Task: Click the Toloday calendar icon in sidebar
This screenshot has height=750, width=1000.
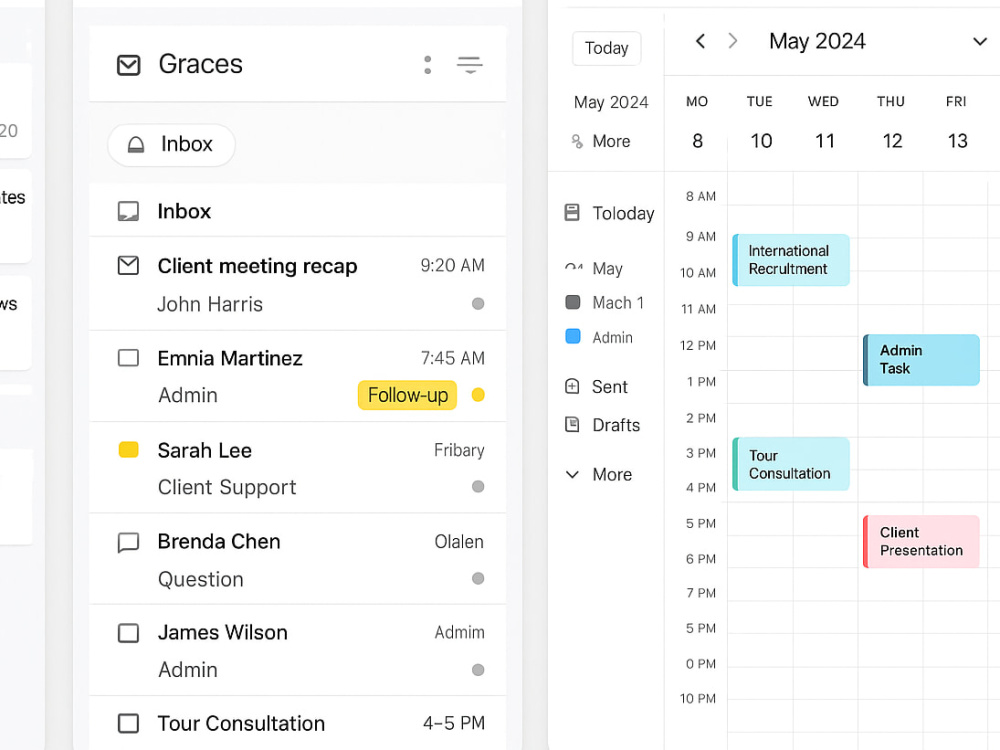Action: [572, 212]
